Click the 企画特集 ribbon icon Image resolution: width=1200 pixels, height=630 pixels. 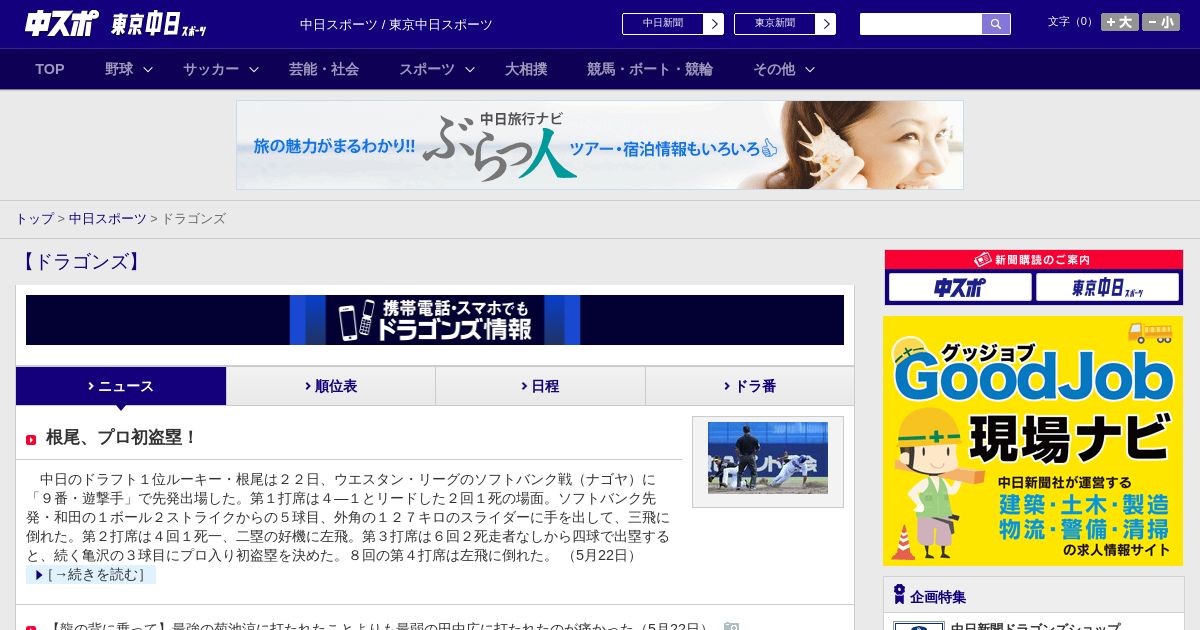[x=899, y=595]
